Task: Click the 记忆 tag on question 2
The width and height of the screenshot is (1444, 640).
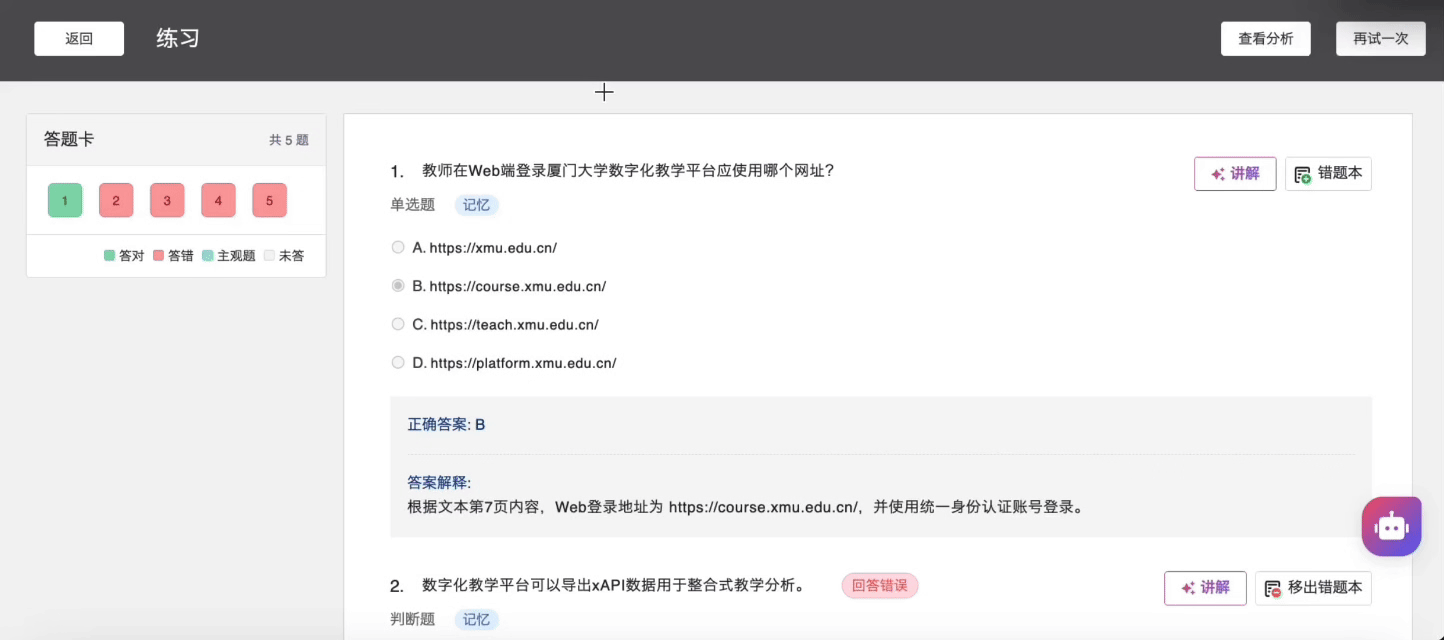Action: click(477, 619)
